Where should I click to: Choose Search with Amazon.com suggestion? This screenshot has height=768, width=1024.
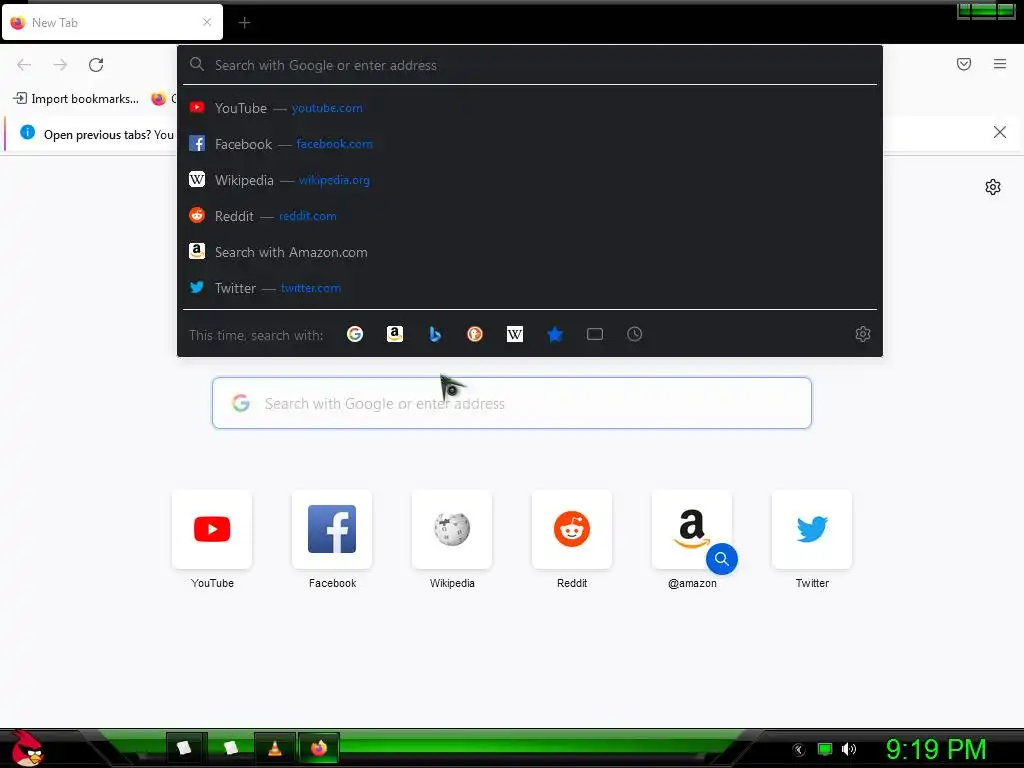(x=530, y=251)
